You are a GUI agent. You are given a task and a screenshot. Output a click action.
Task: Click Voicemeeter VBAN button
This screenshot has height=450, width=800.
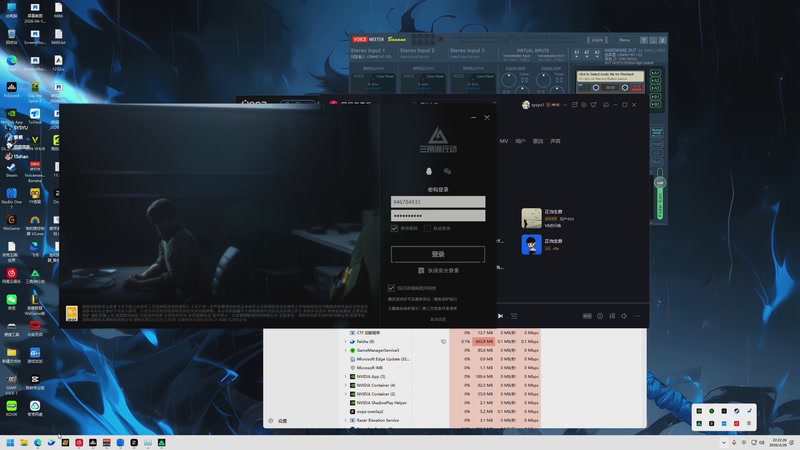[x=597, y=40]
